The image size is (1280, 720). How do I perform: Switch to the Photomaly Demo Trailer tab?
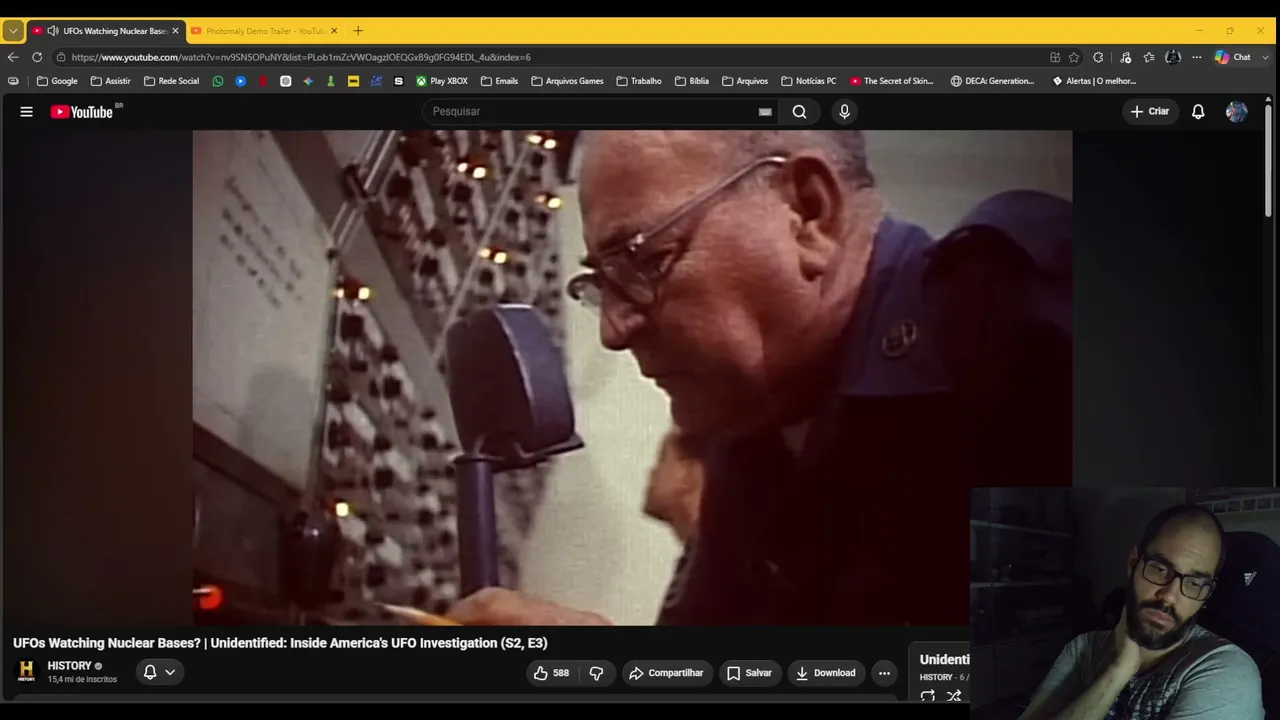click(x=265, y=31)
